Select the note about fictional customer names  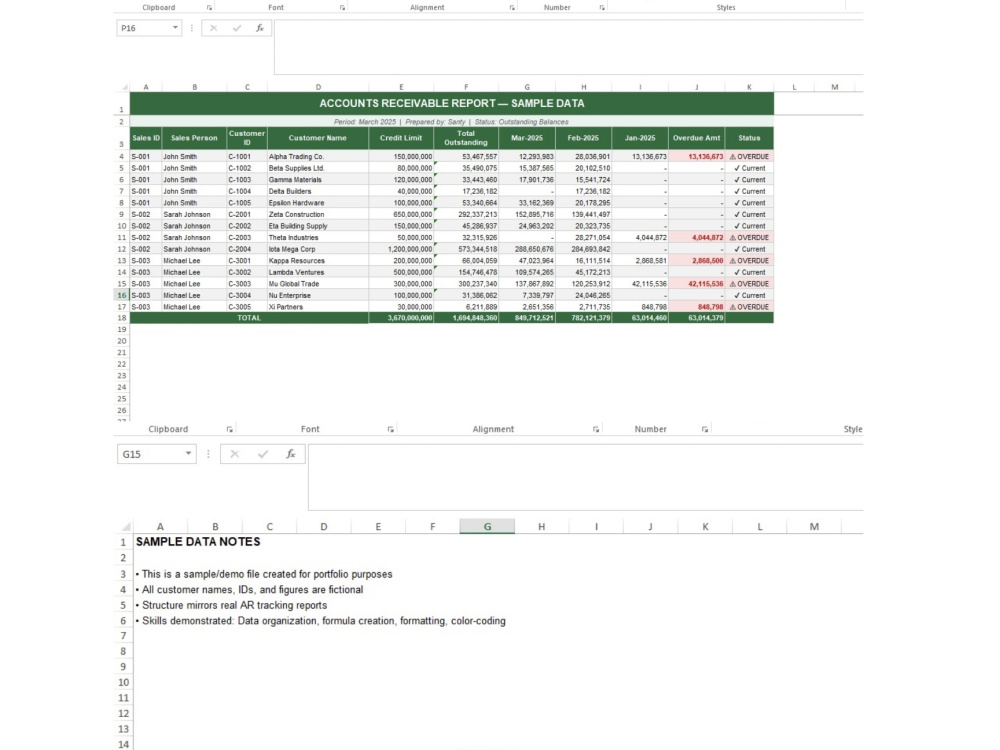(x=249, y=590)
